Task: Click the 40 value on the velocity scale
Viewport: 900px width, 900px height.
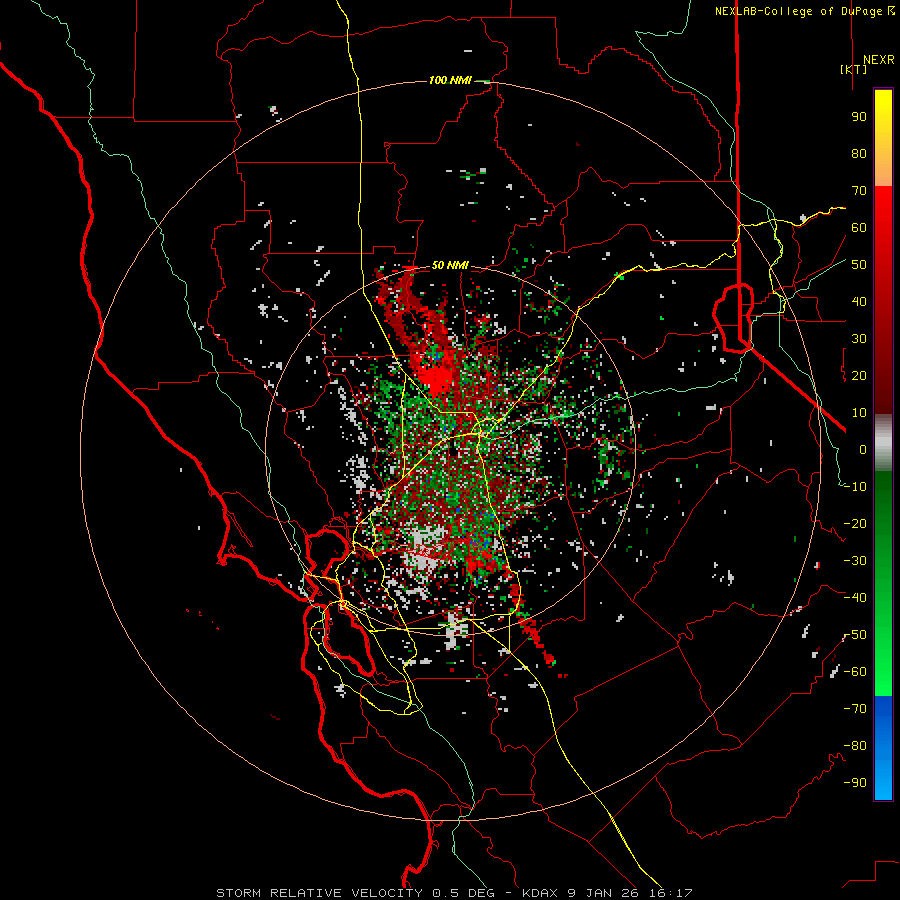Action: pos(859,301)
